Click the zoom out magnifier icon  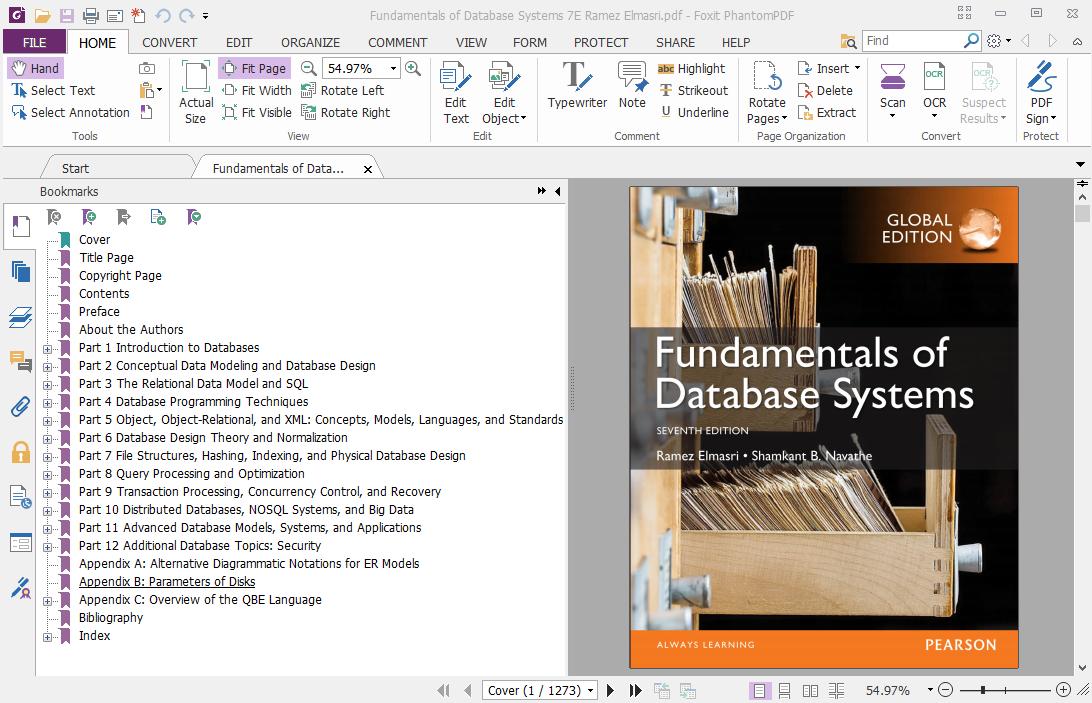[x=309, y=68]
